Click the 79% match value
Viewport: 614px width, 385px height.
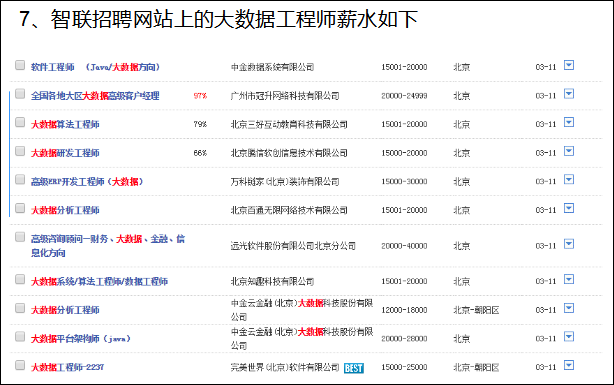click(200, 124)
